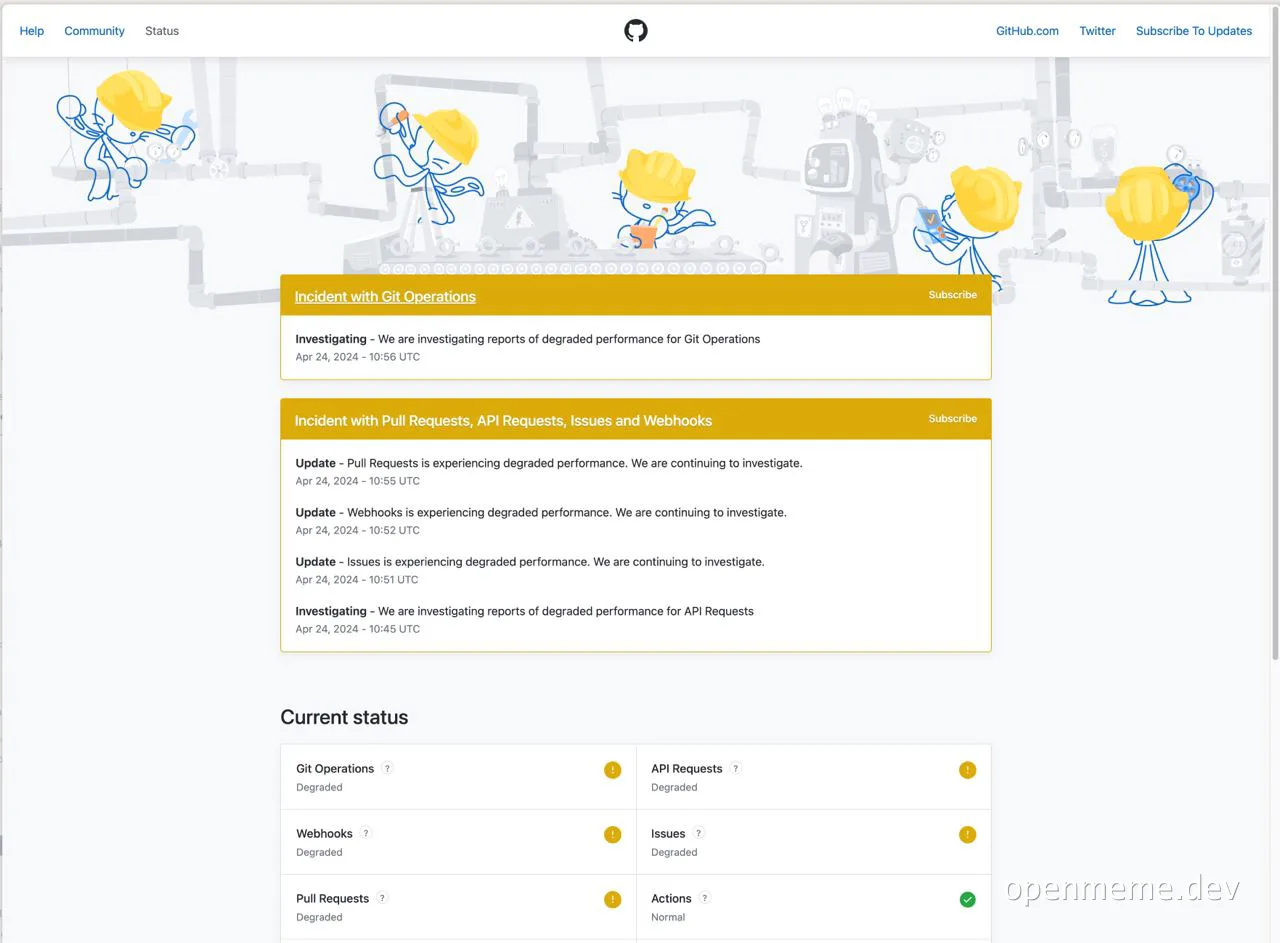Click the Git Operations investigating message
This screenshot has width=1280, height=943.
(528, 339)
